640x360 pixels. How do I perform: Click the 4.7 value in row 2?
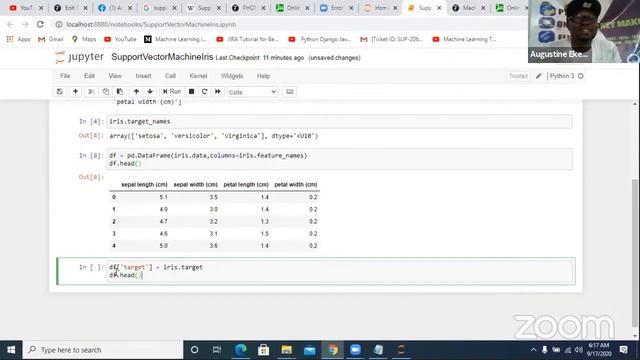[x=164, y=222]
